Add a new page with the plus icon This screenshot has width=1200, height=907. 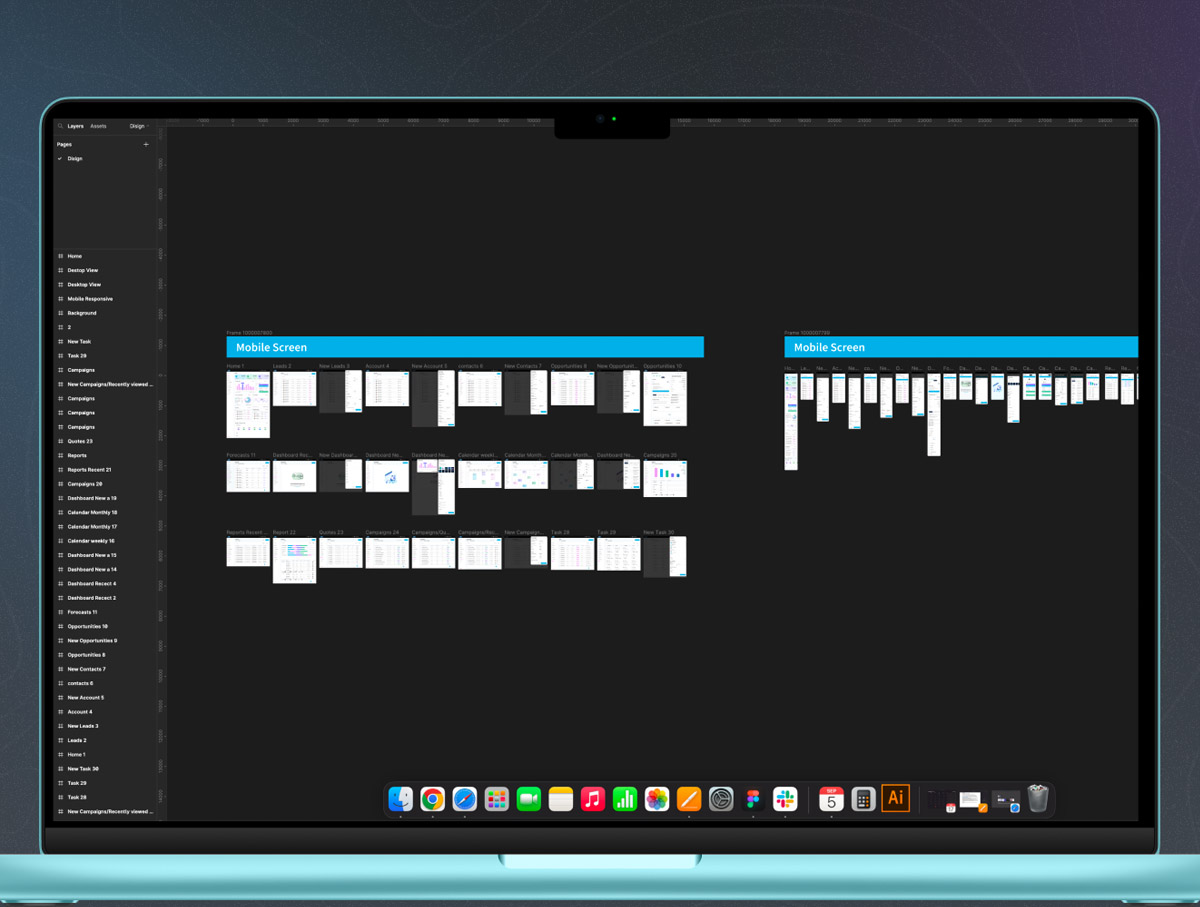click(146, 144)
